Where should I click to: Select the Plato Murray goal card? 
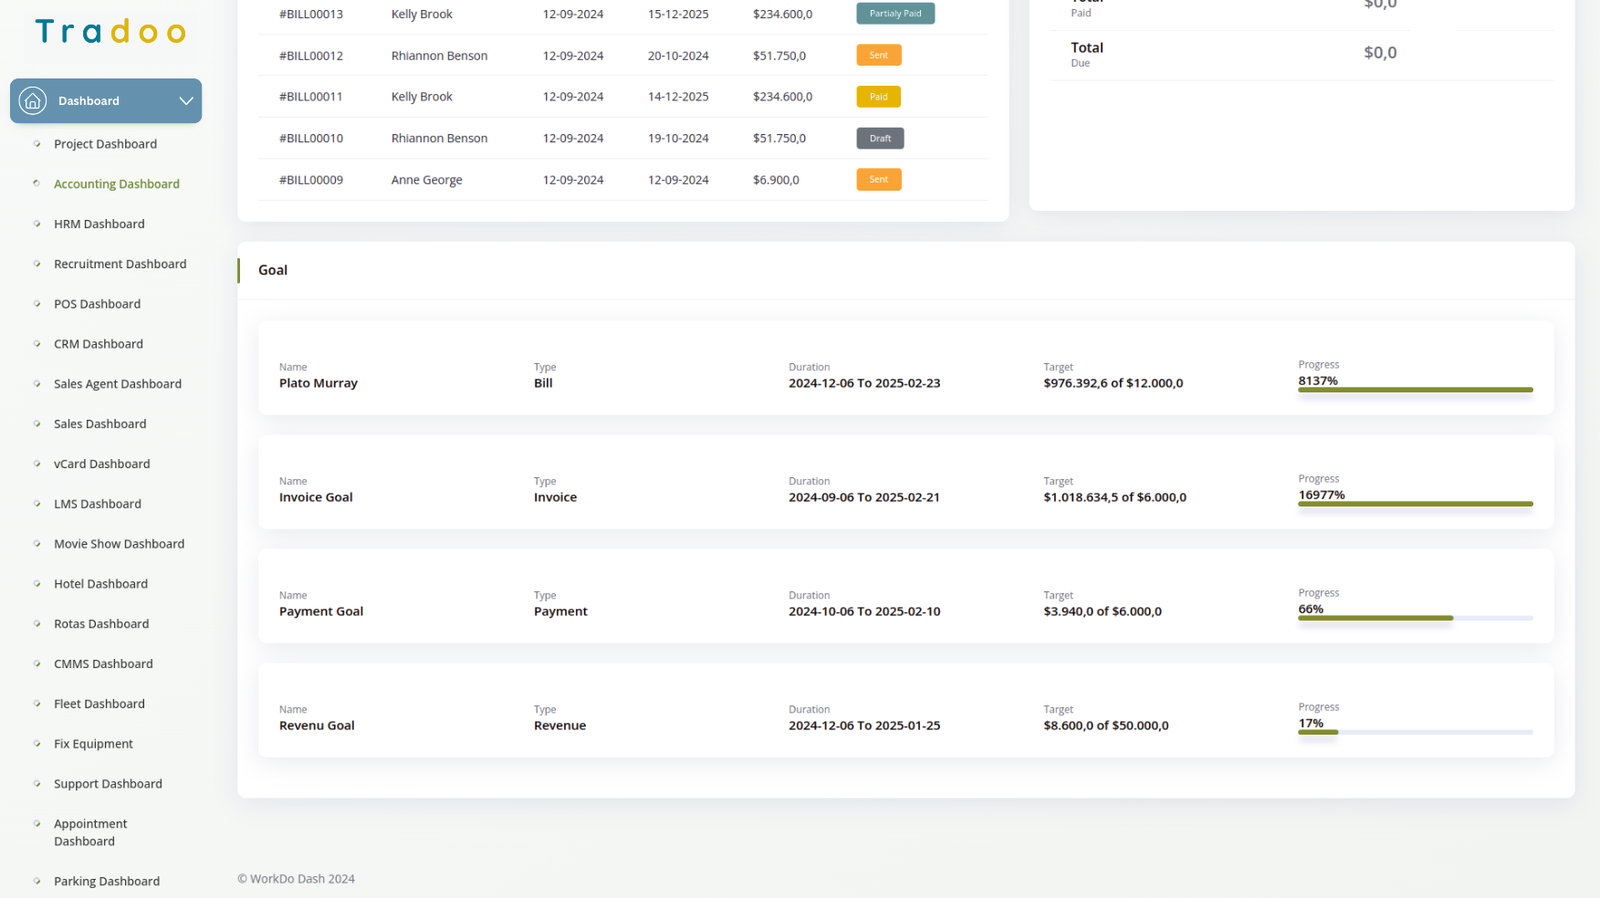905,368
